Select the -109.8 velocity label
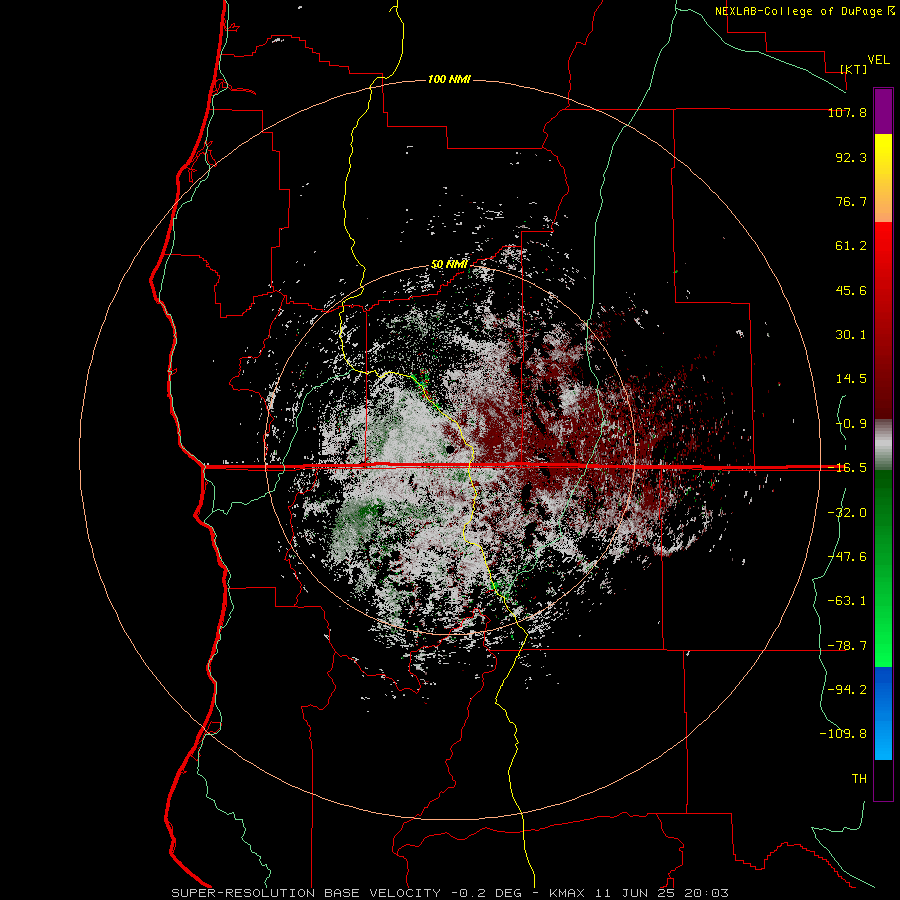 click(843, 734)
